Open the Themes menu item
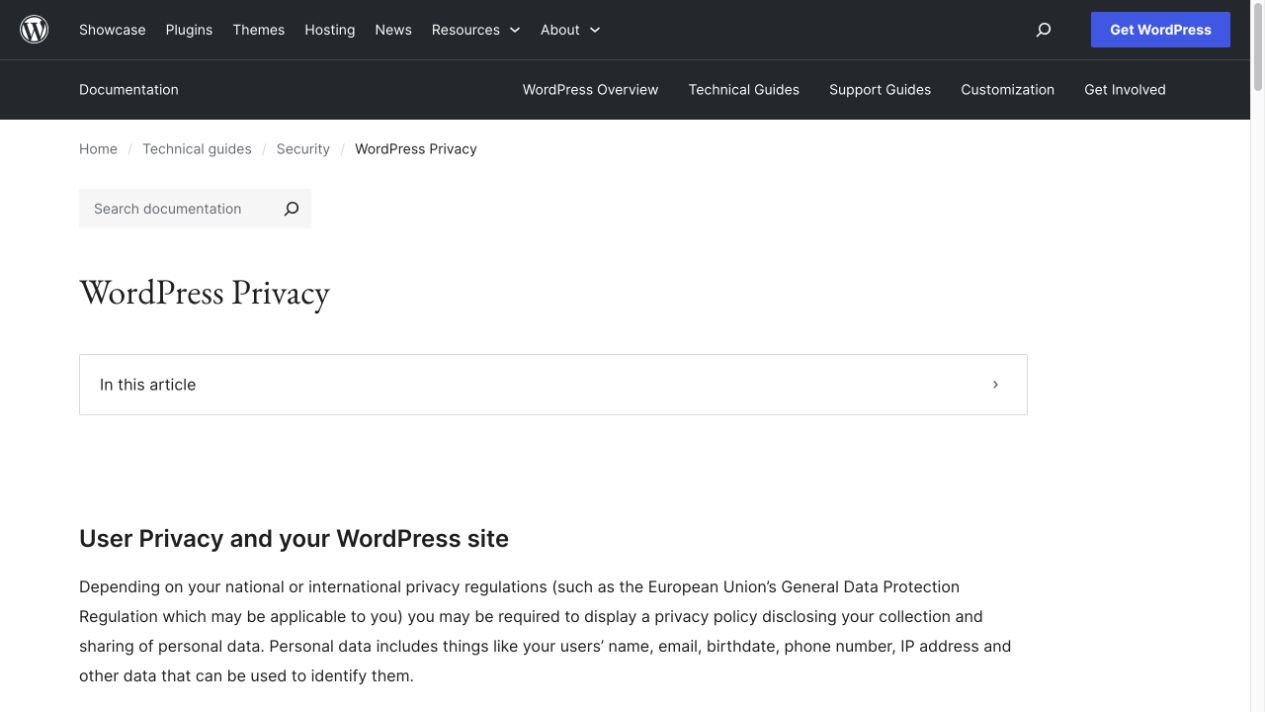 pyautogui.click(x=258, y=30)
